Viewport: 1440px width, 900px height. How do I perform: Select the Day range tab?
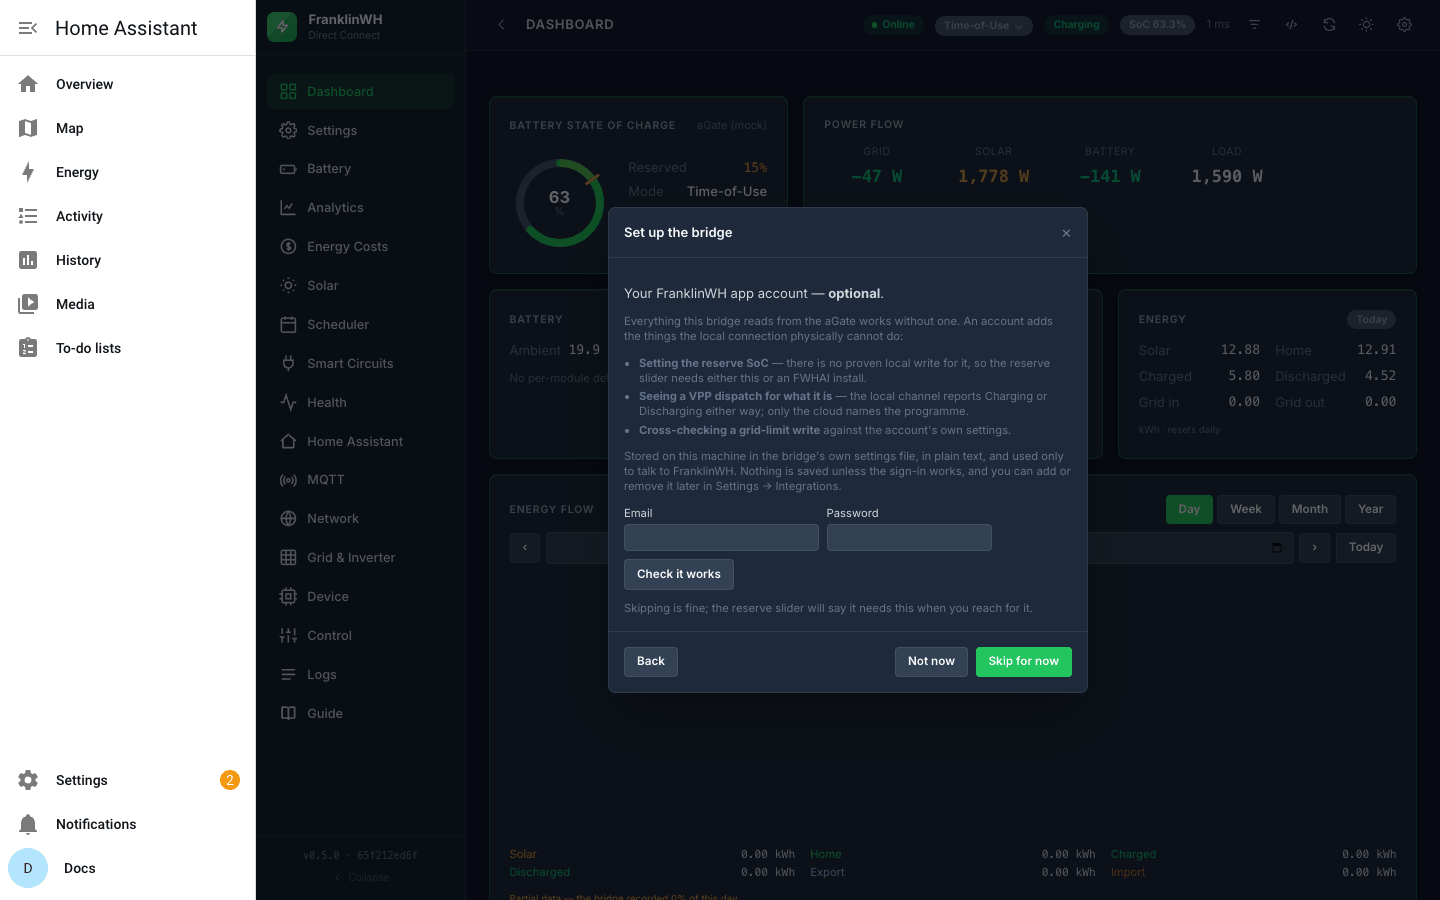click(x=1189, y=510)
